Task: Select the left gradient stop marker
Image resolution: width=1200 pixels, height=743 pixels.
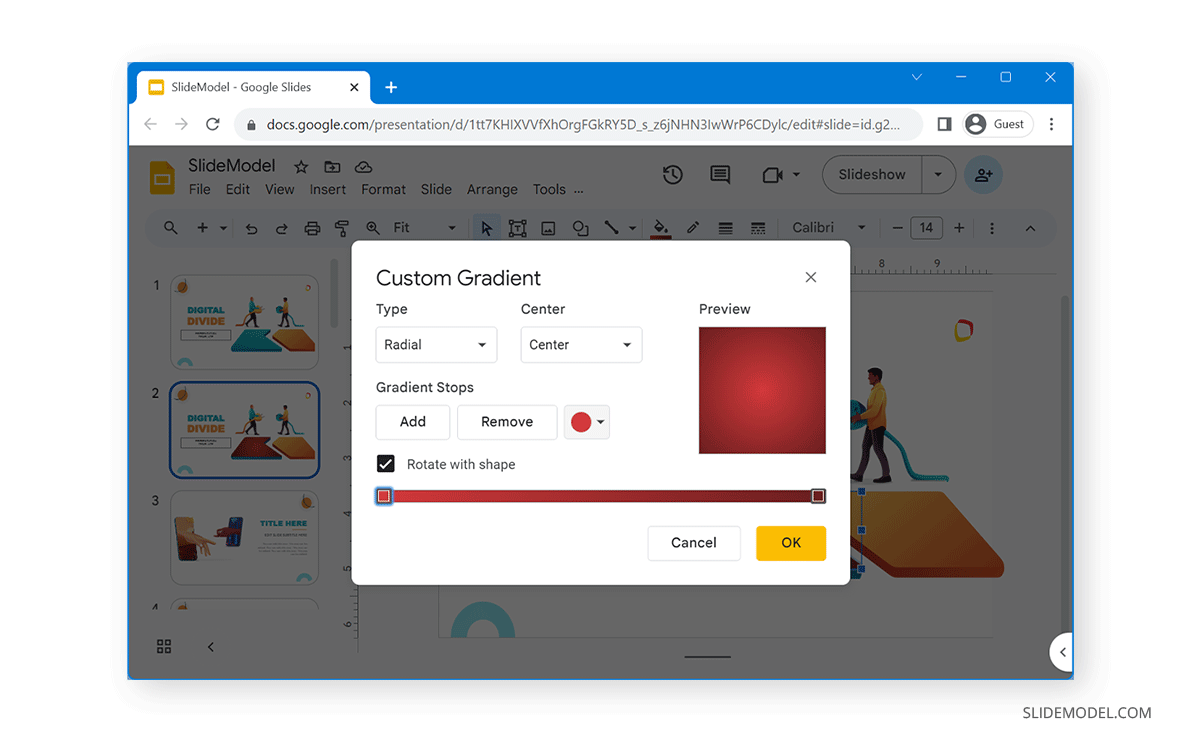Action: point(384,495)
